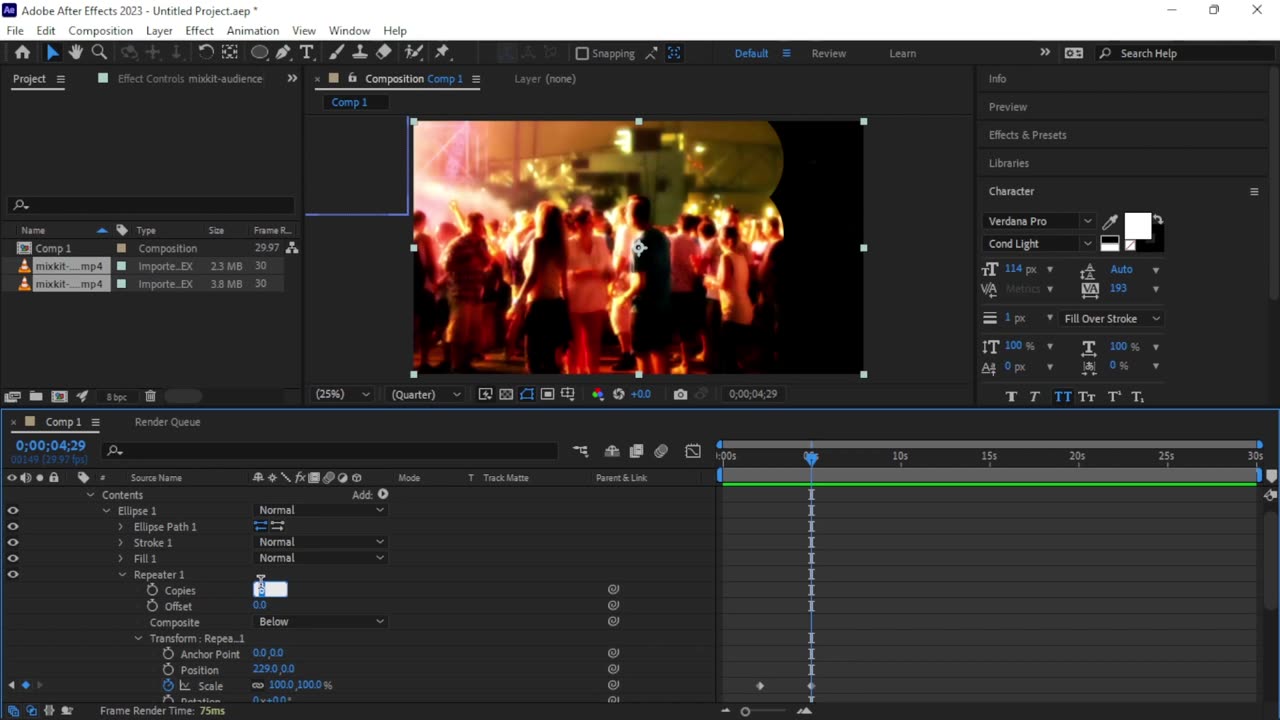Select the Brush tool

tap(337, 53)
